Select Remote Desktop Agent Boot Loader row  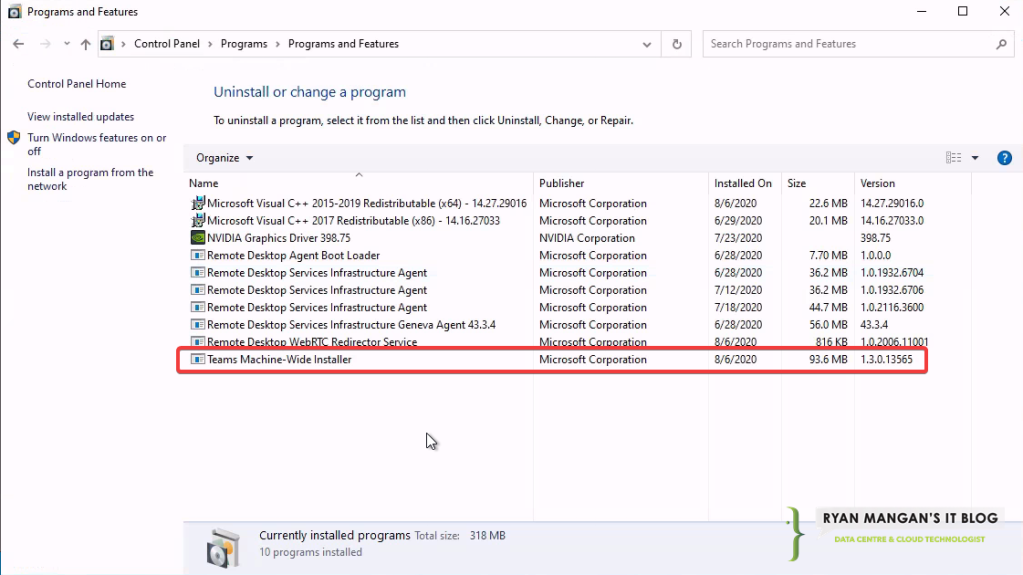coord(557,255)
